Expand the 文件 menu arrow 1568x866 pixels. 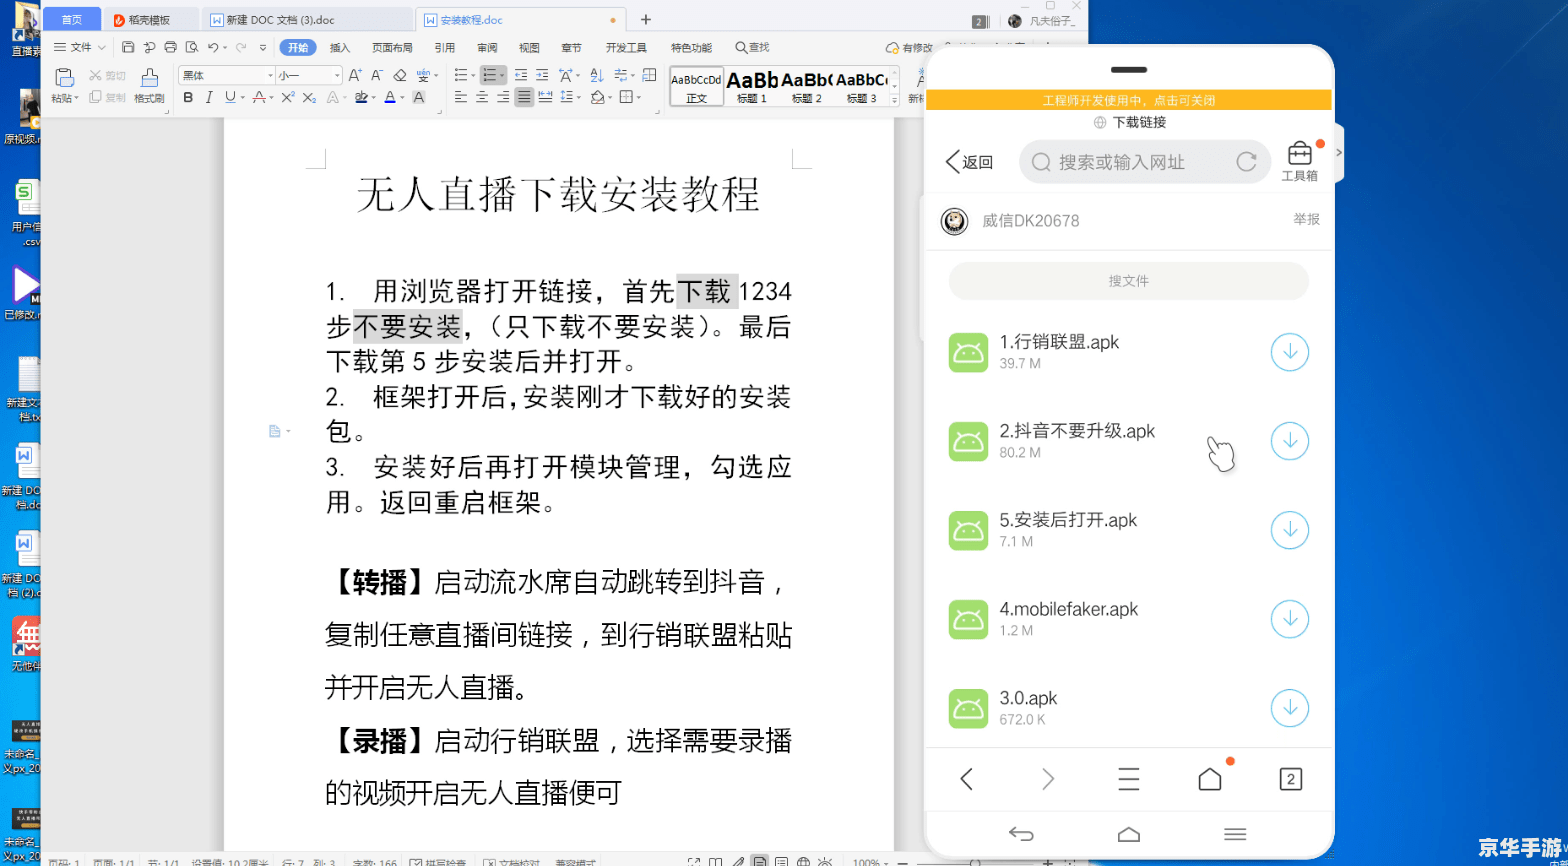coord(101,47)
